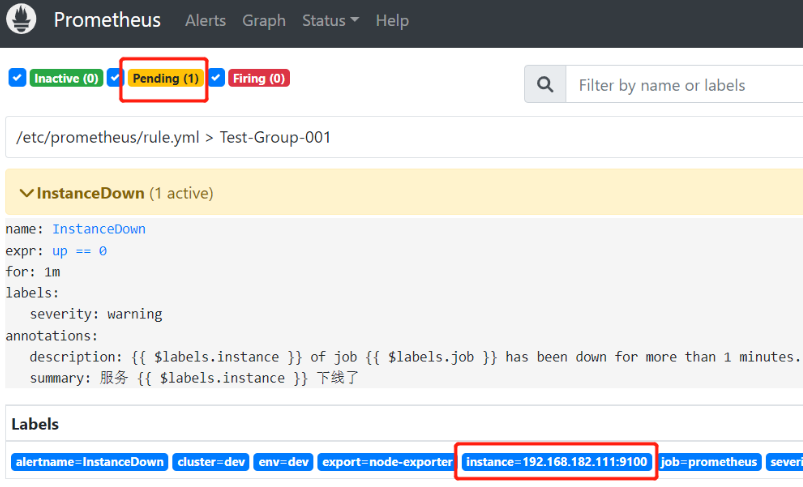This screenshot has height=487, width=803.
Task: Click the description annotation text
Action: (415, 356)
